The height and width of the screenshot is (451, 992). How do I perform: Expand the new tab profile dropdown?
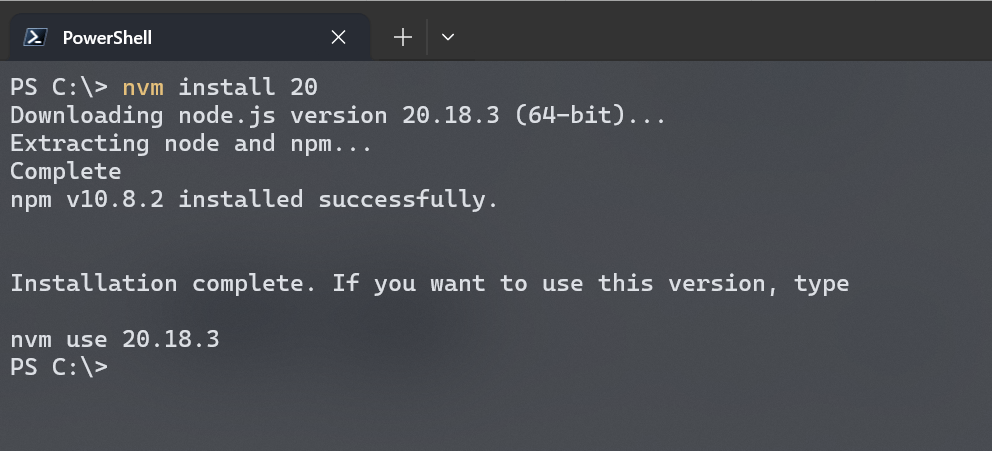point(448,37)
